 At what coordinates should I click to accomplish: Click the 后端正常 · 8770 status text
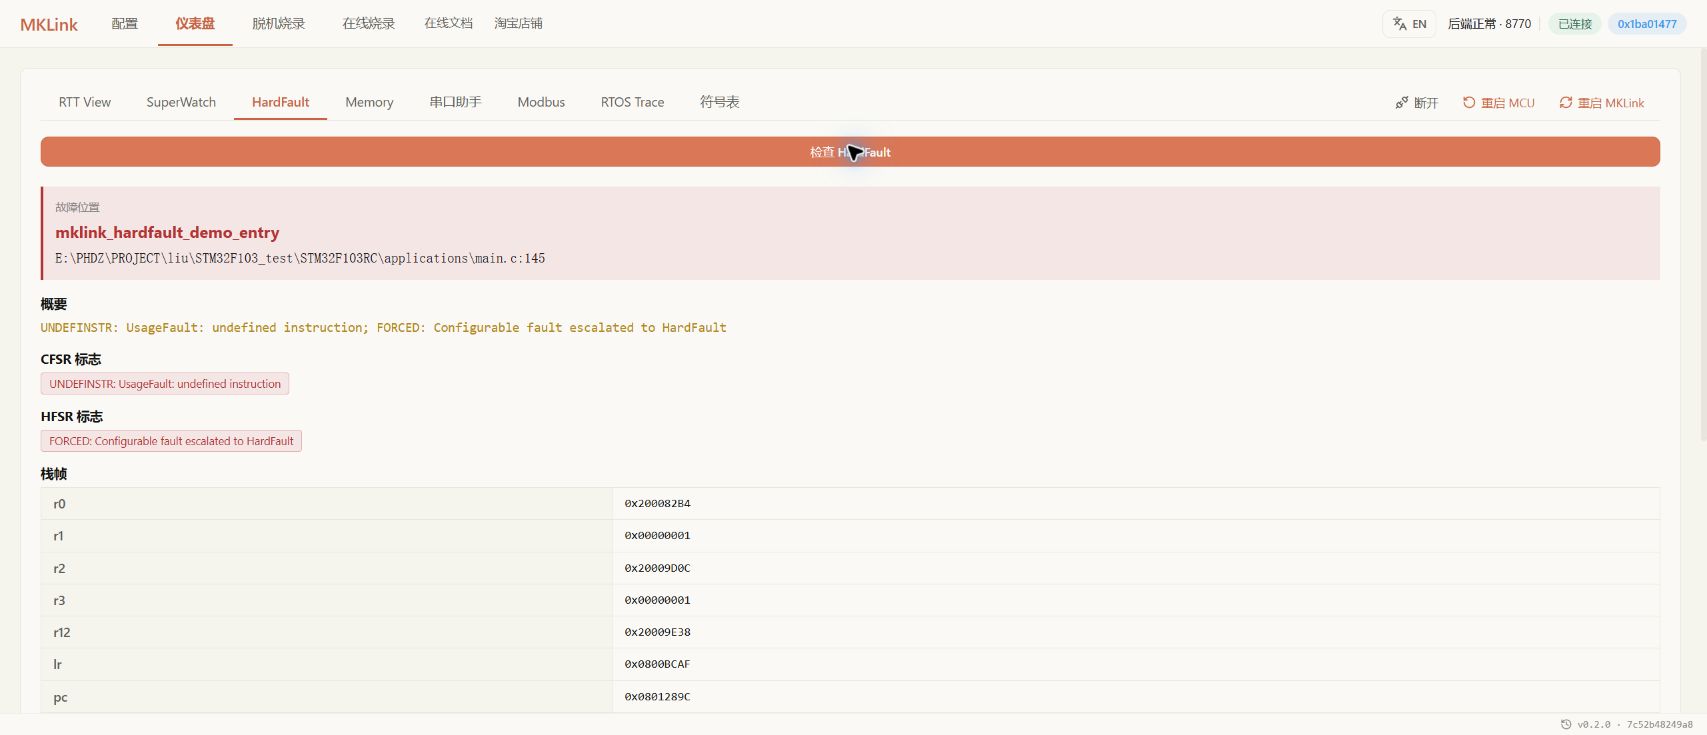[x=1489, y=24]
